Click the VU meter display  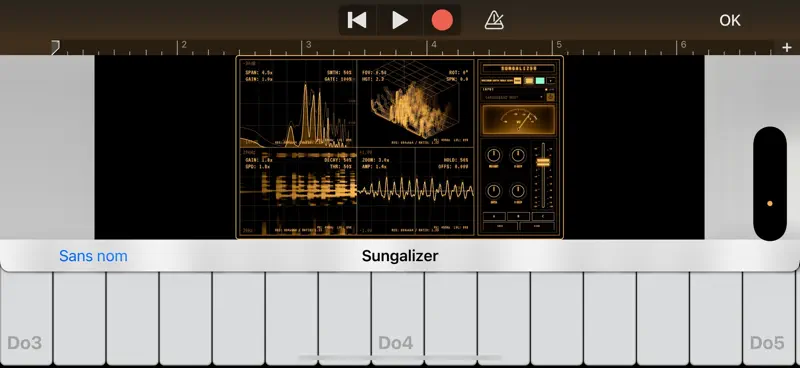pyautogui.click(x=518, y=120)
